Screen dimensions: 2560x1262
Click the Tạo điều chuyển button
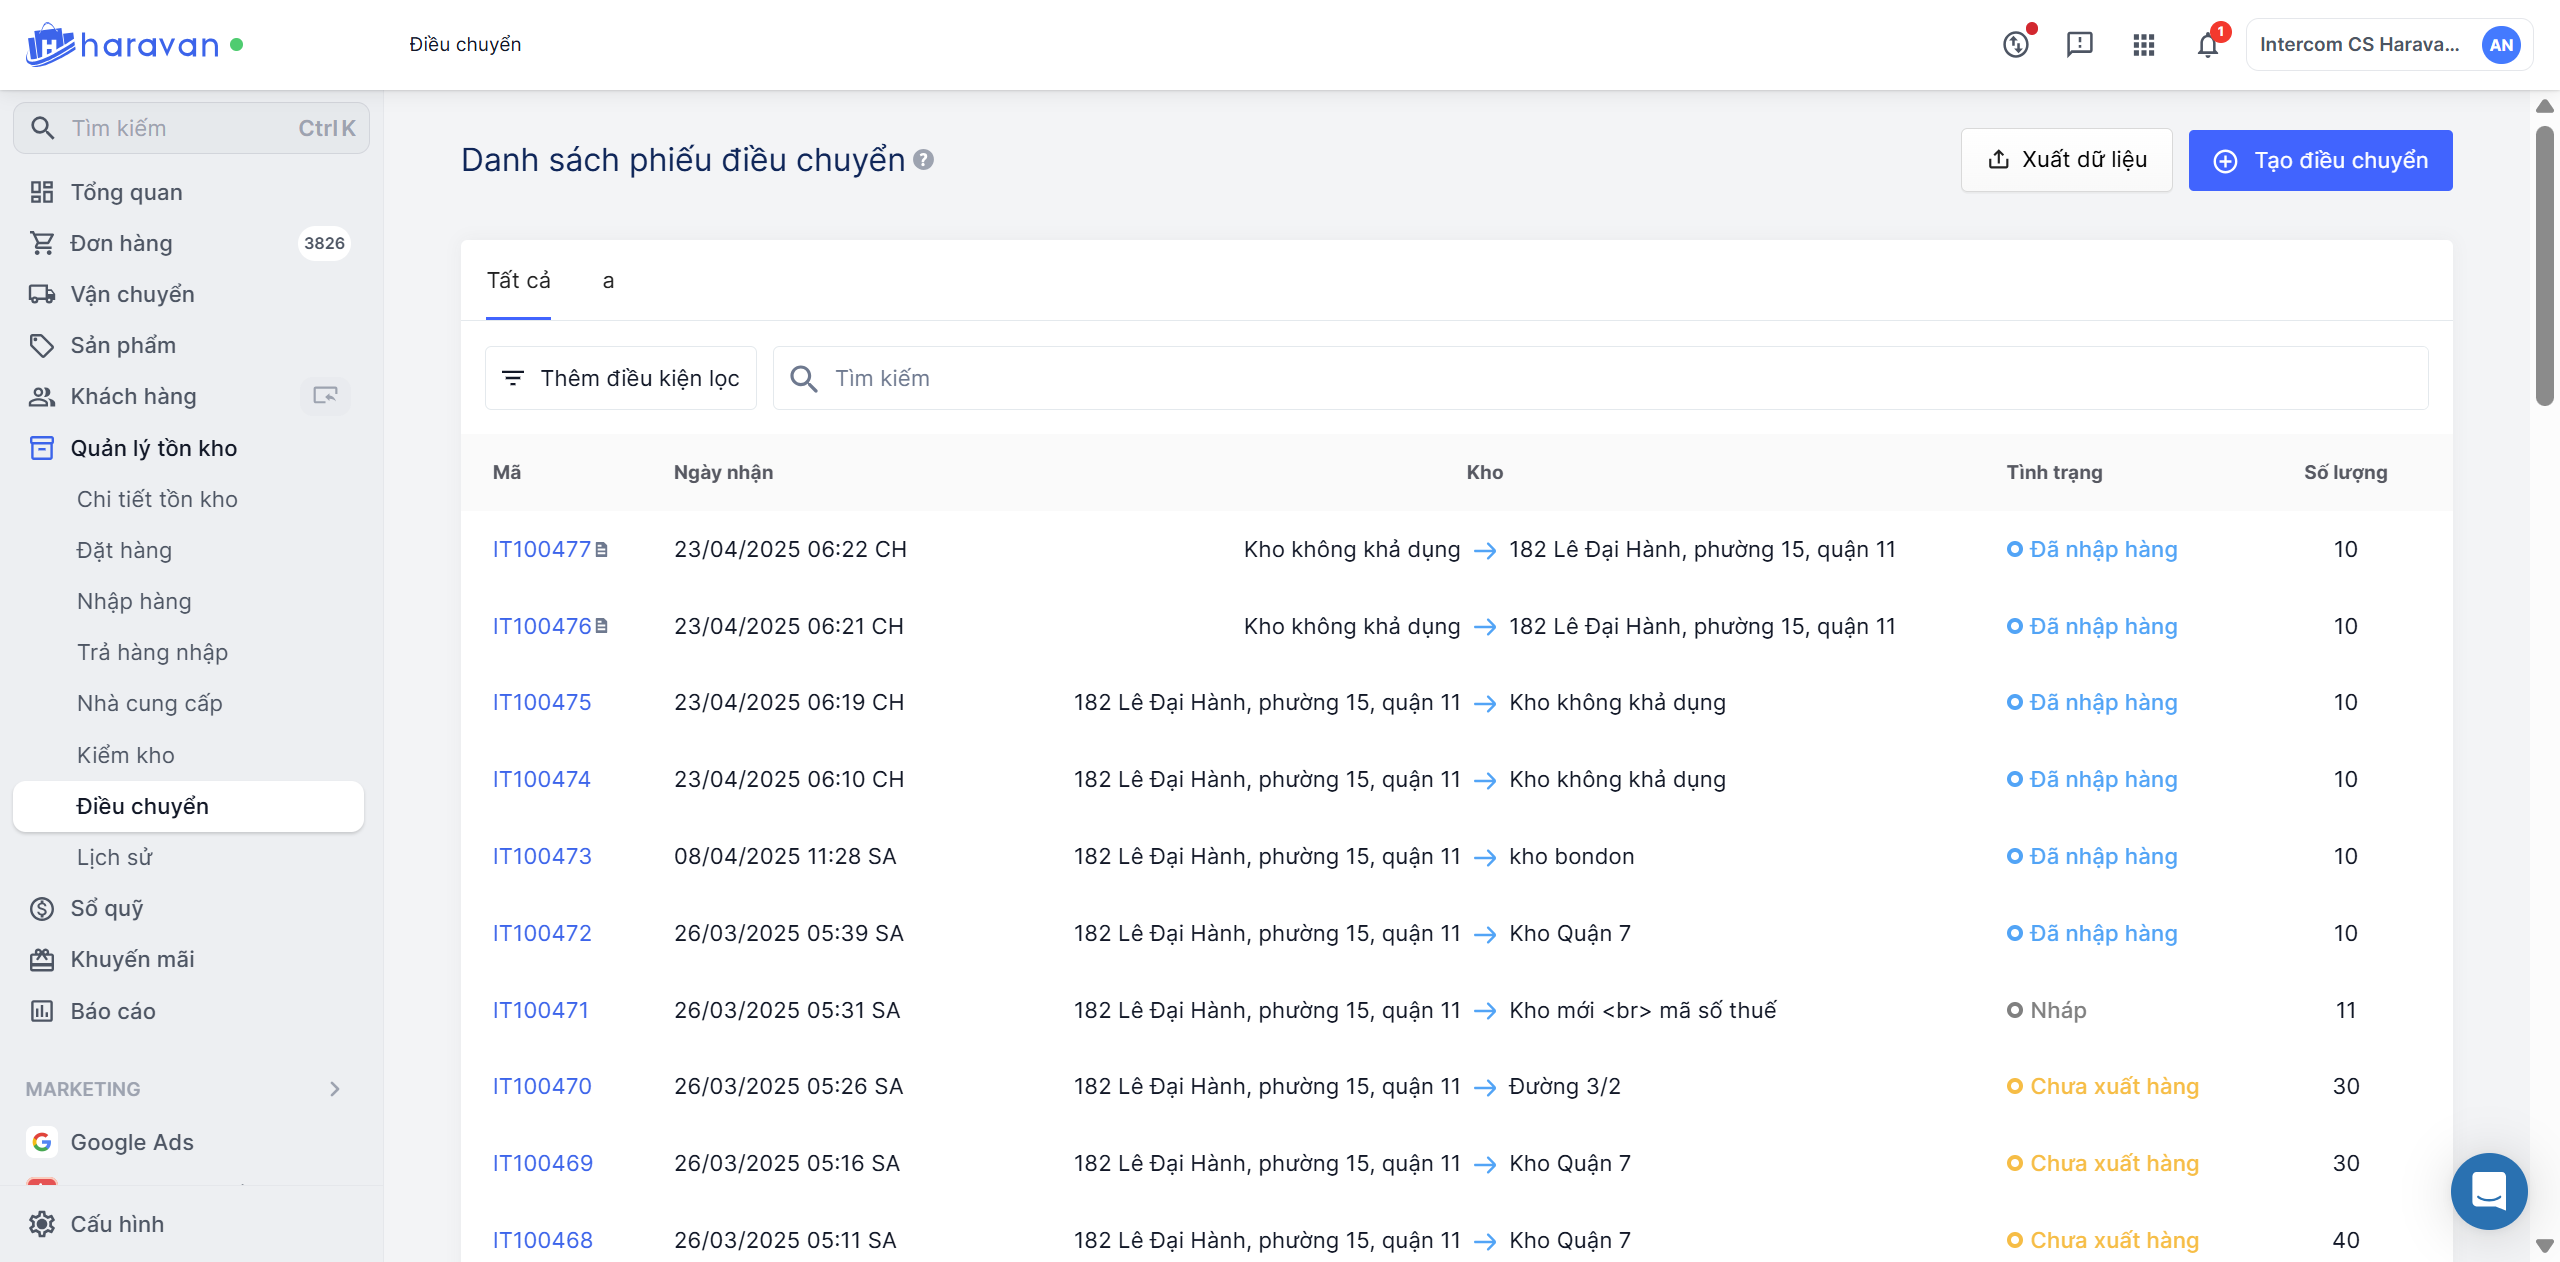(x=2320, y=160)
